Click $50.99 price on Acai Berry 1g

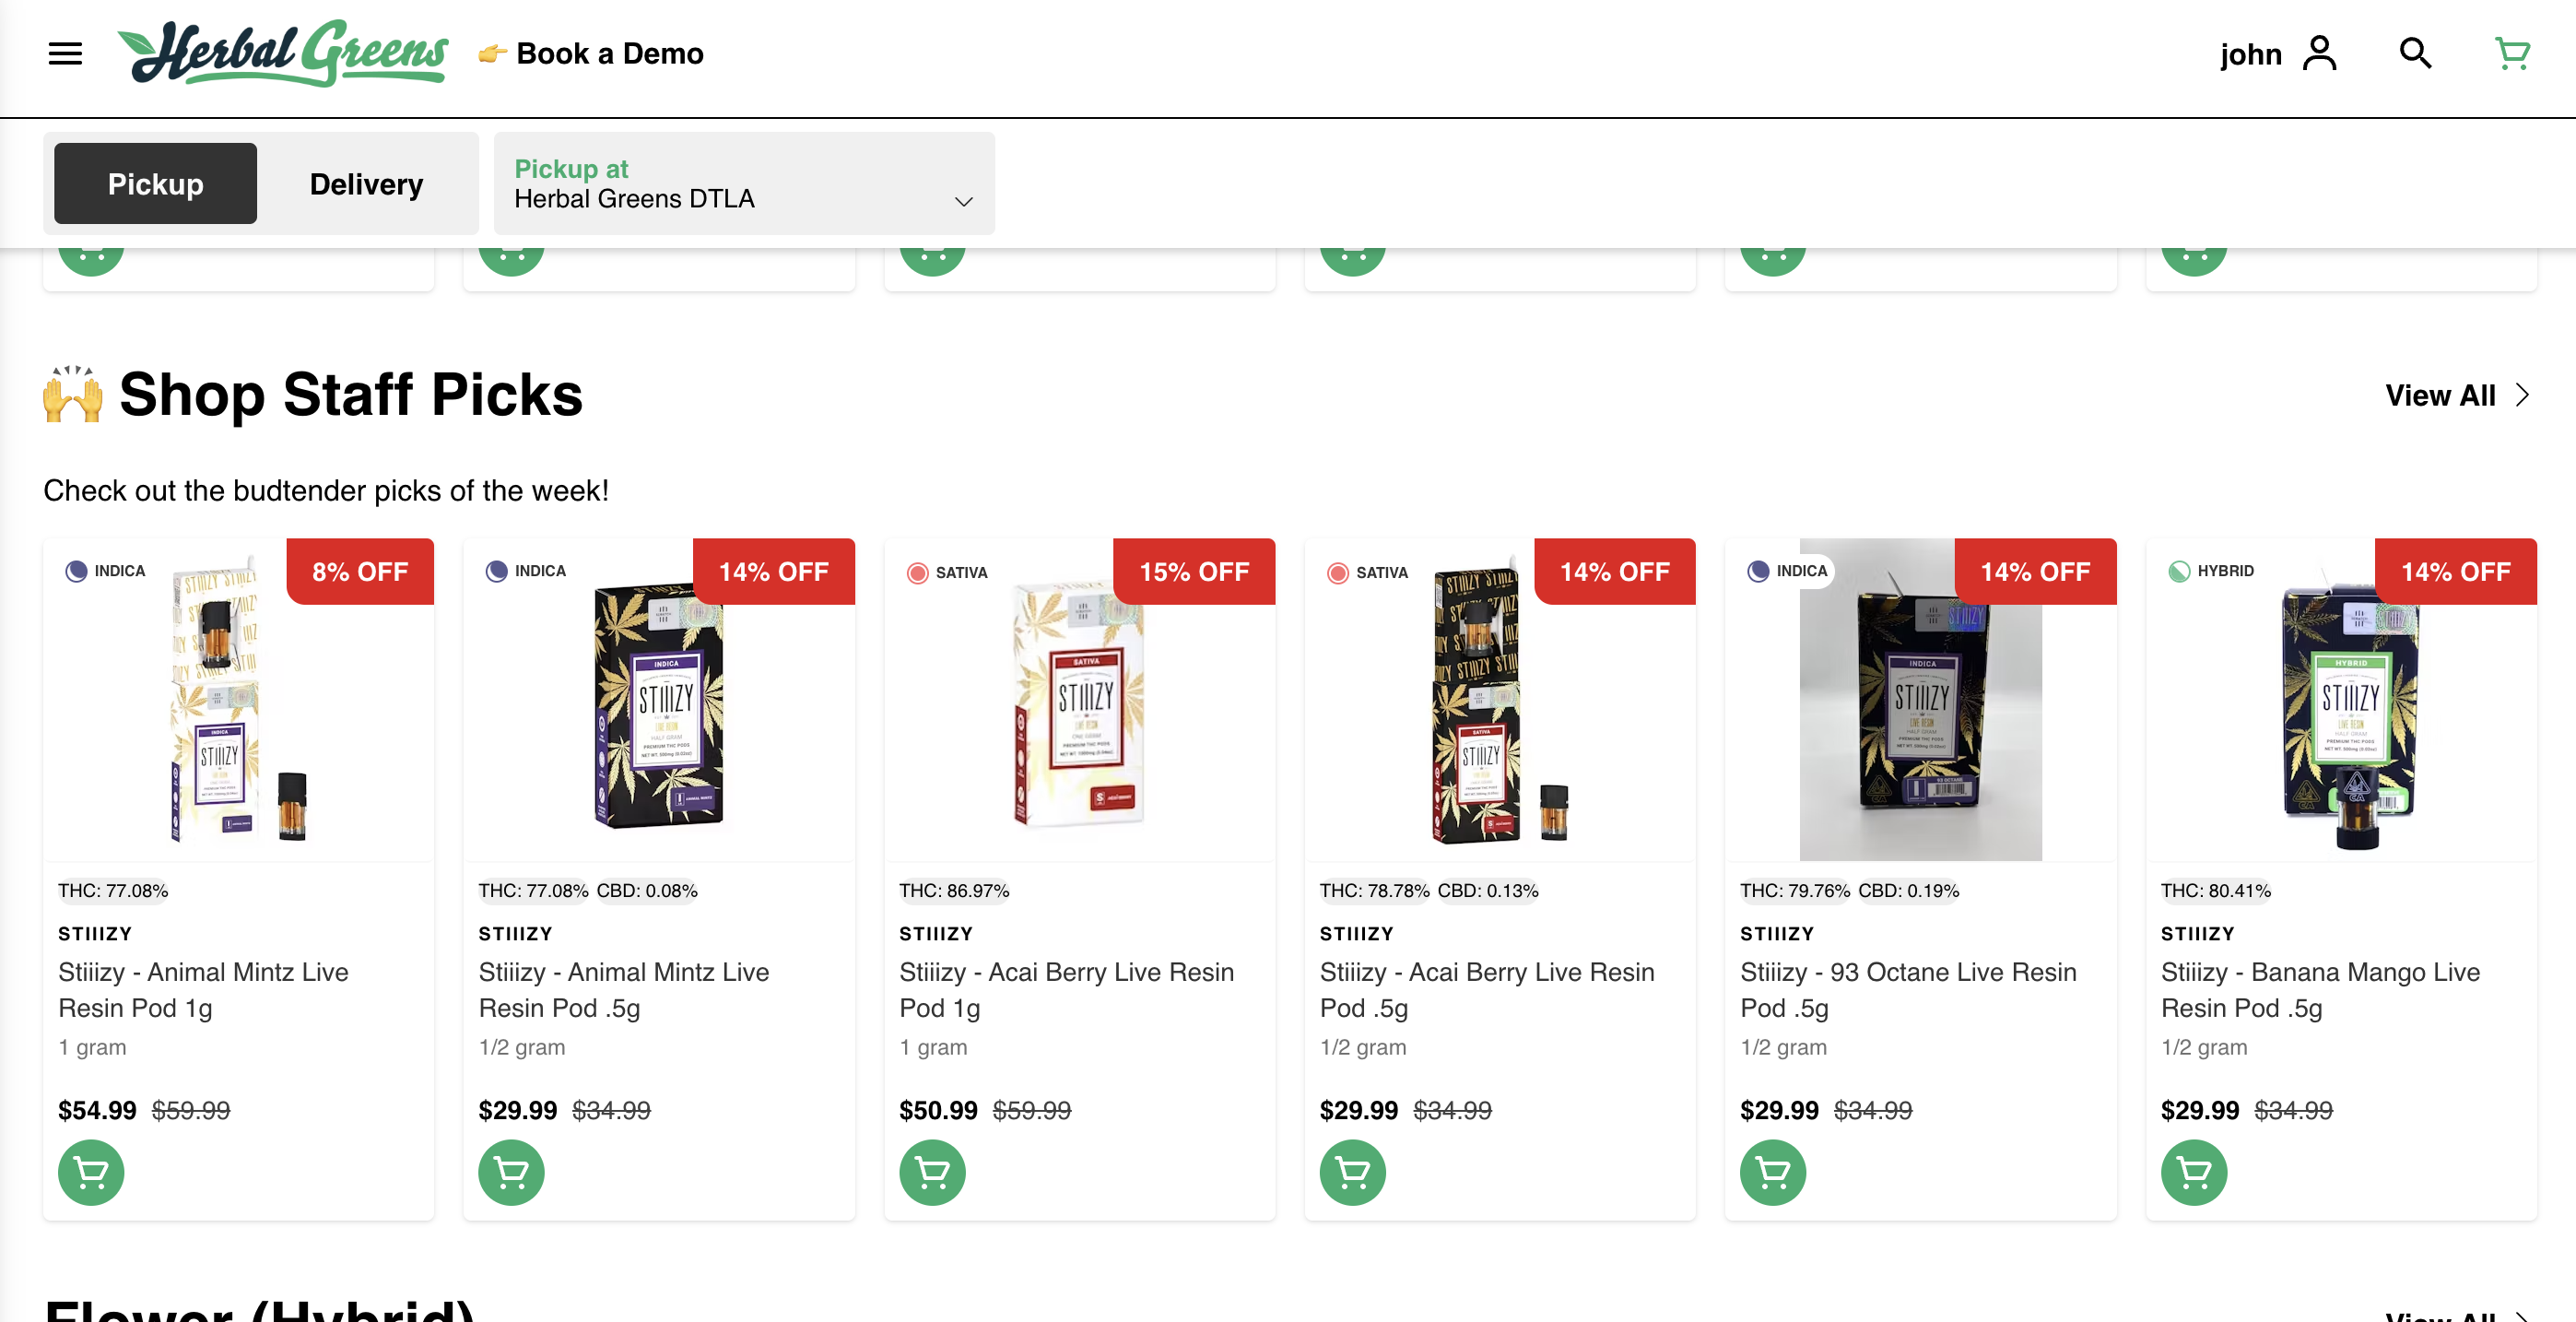pos(938,1110)
